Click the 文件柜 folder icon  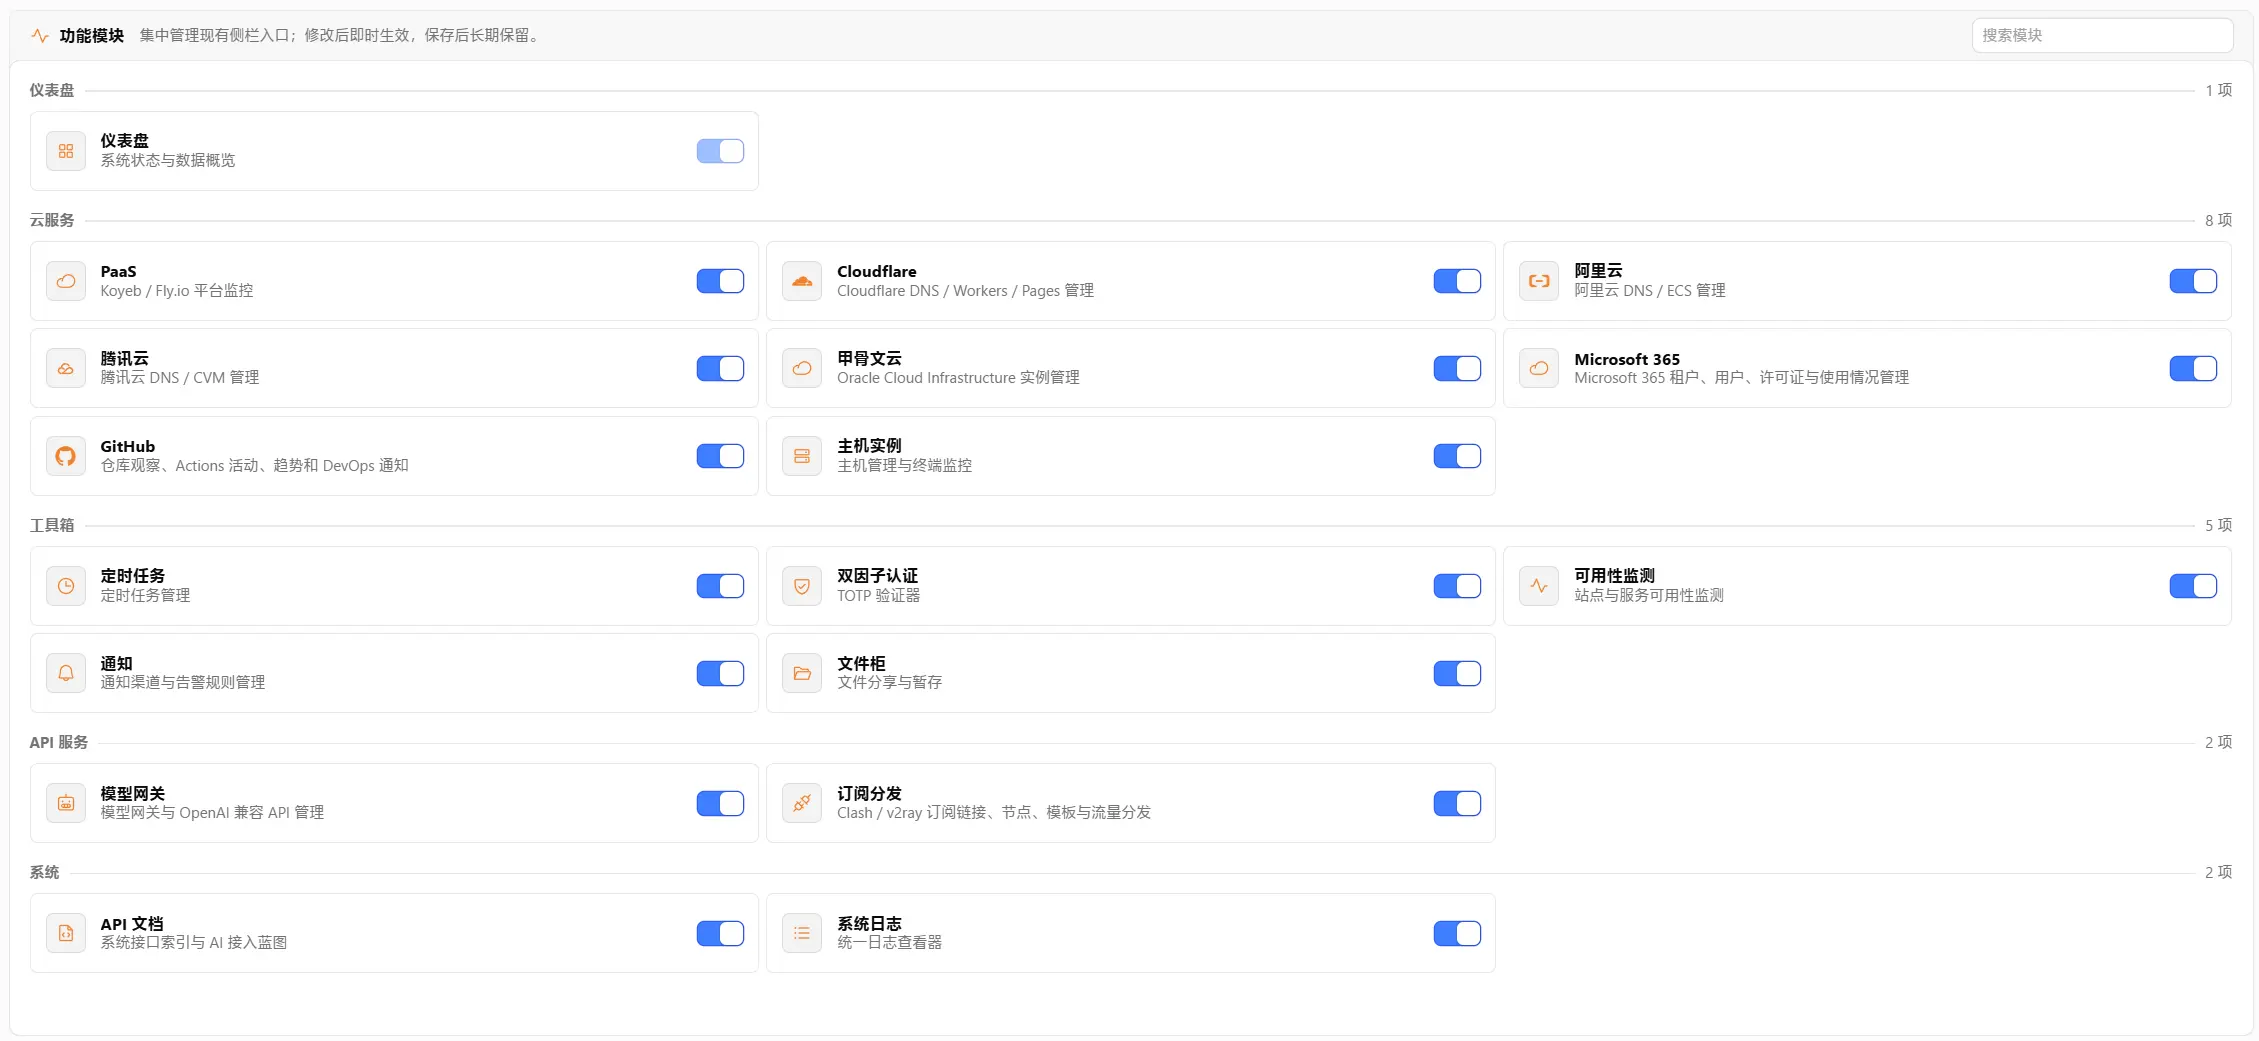[x=802, y=673]
